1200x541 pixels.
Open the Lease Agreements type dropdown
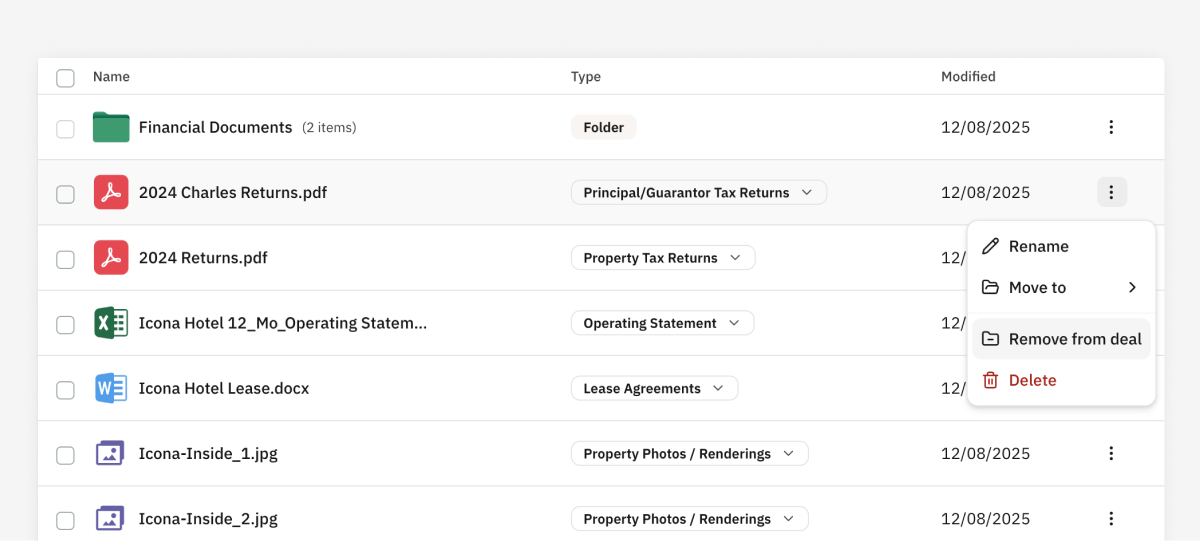tap(654, 388)
